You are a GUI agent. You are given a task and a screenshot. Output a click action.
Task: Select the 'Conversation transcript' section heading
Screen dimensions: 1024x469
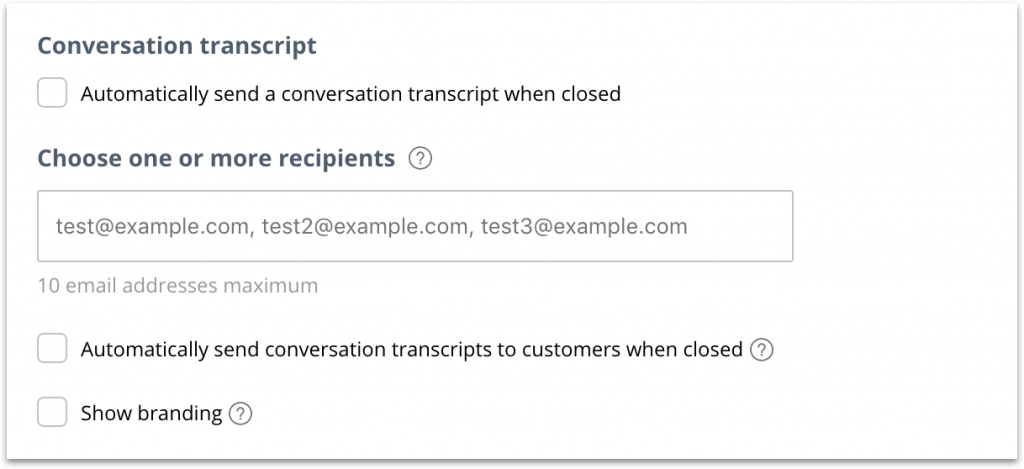point(177,46)
